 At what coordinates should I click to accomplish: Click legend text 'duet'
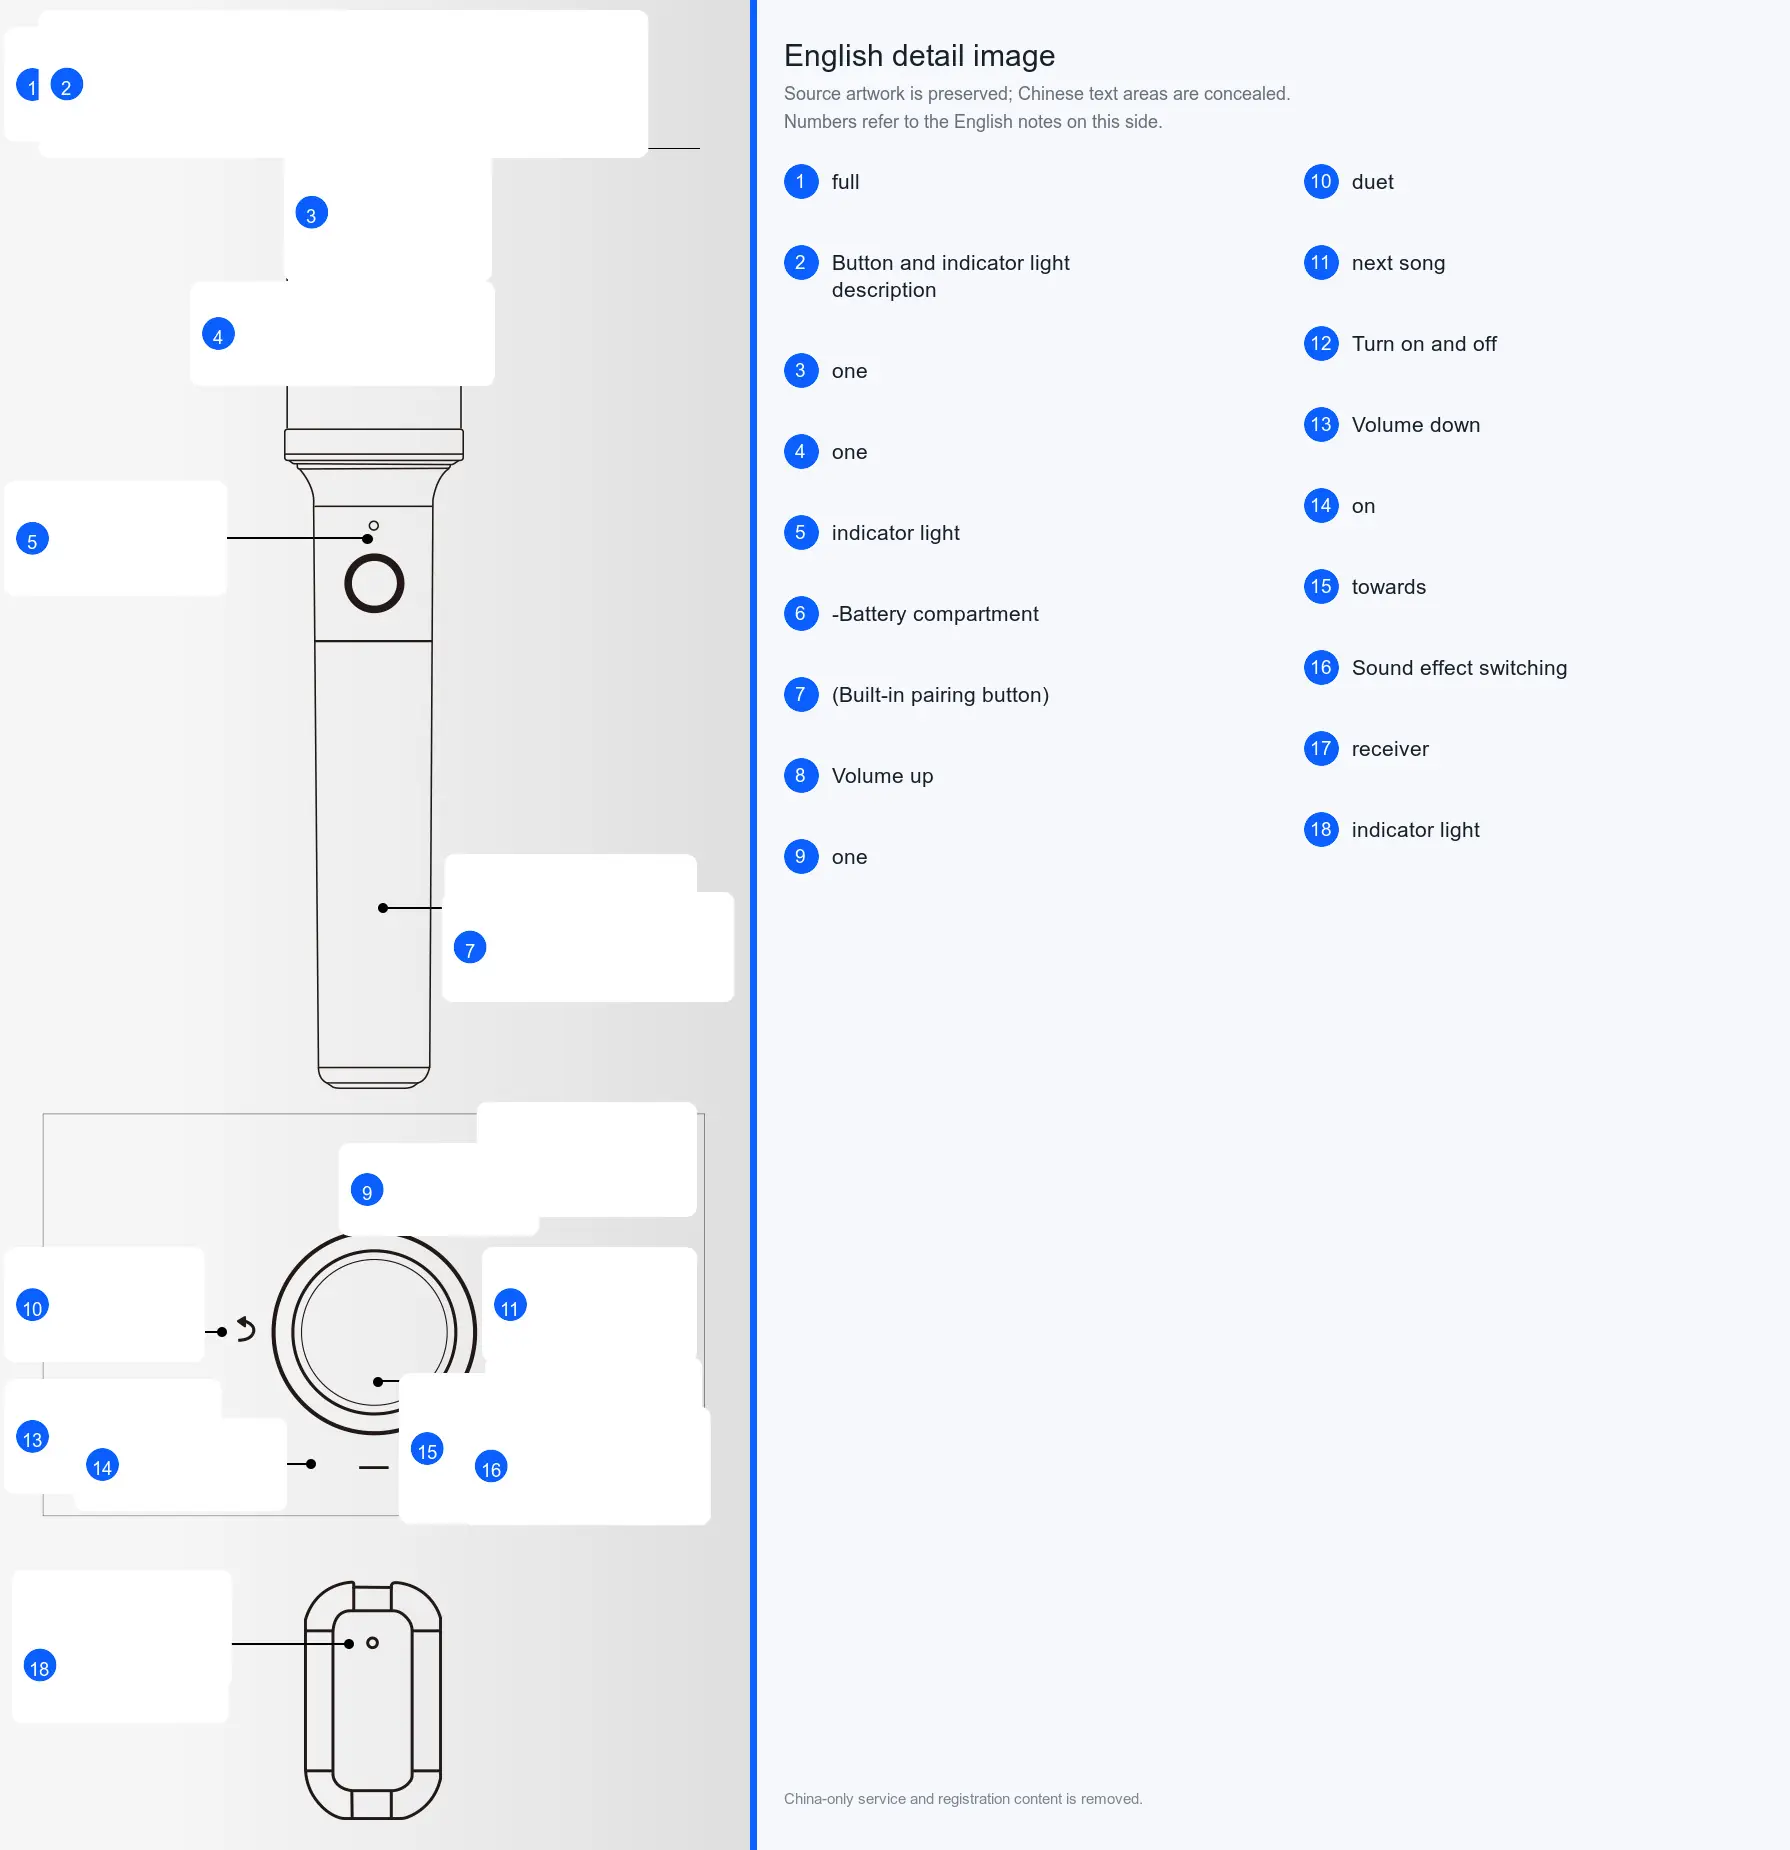(x=1372, y=182)
